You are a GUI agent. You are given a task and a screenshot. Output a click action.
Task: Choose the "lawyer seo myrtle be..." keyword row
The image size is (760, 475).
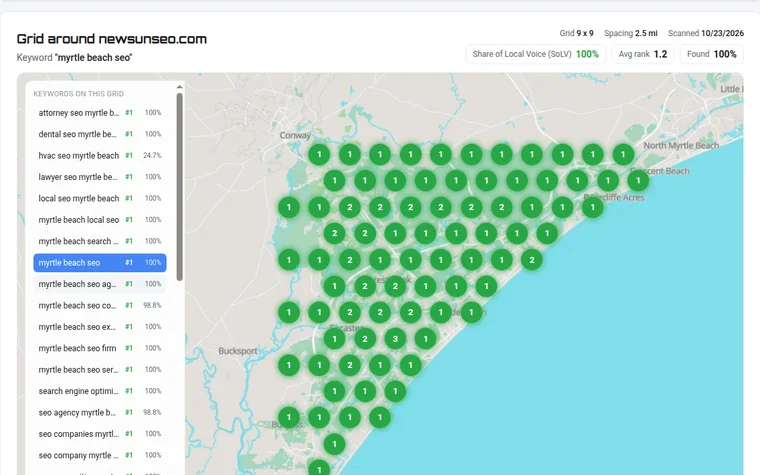[100, 177]
